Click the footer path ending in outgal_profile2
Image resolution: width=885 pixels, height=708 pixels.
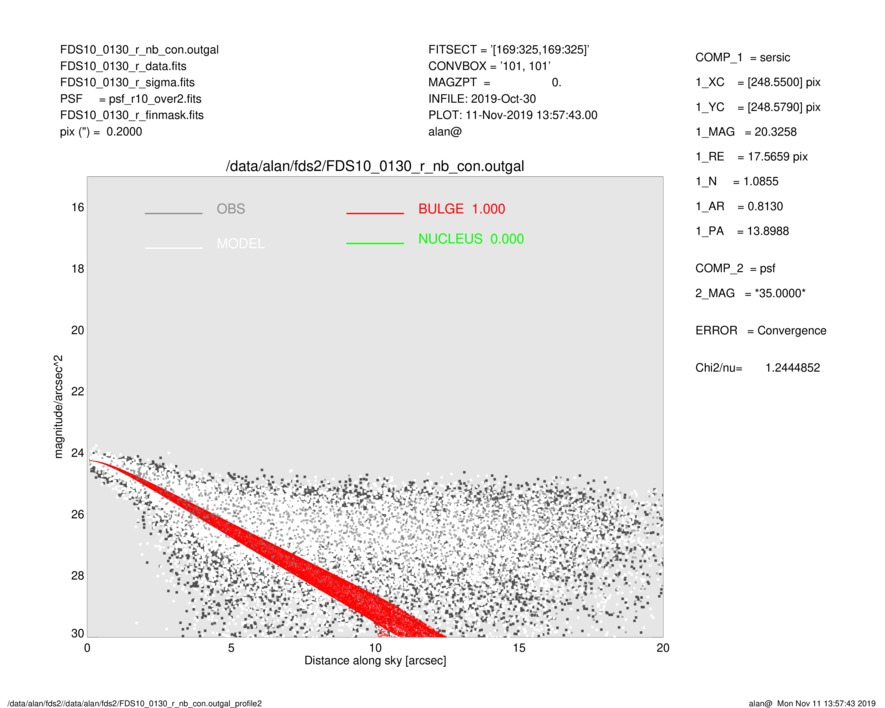(134, 703)
